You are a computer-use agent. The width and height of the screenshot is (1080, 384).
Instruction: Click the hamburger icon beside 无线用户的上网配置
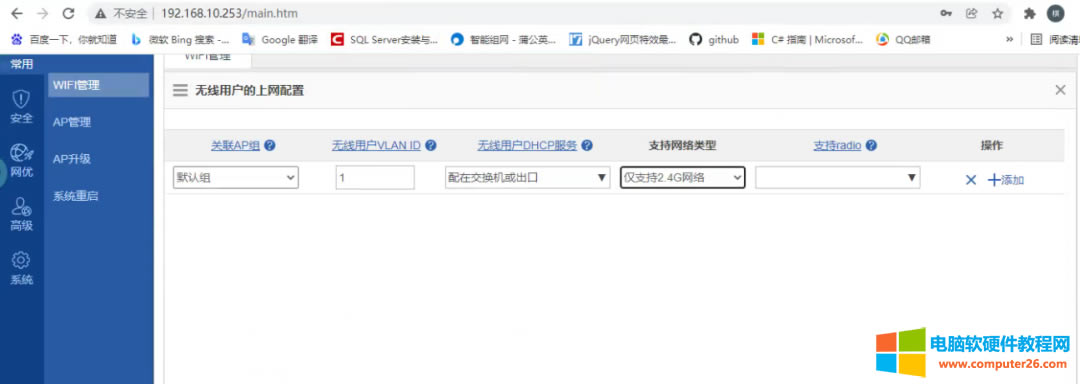[x=180, y=90]
